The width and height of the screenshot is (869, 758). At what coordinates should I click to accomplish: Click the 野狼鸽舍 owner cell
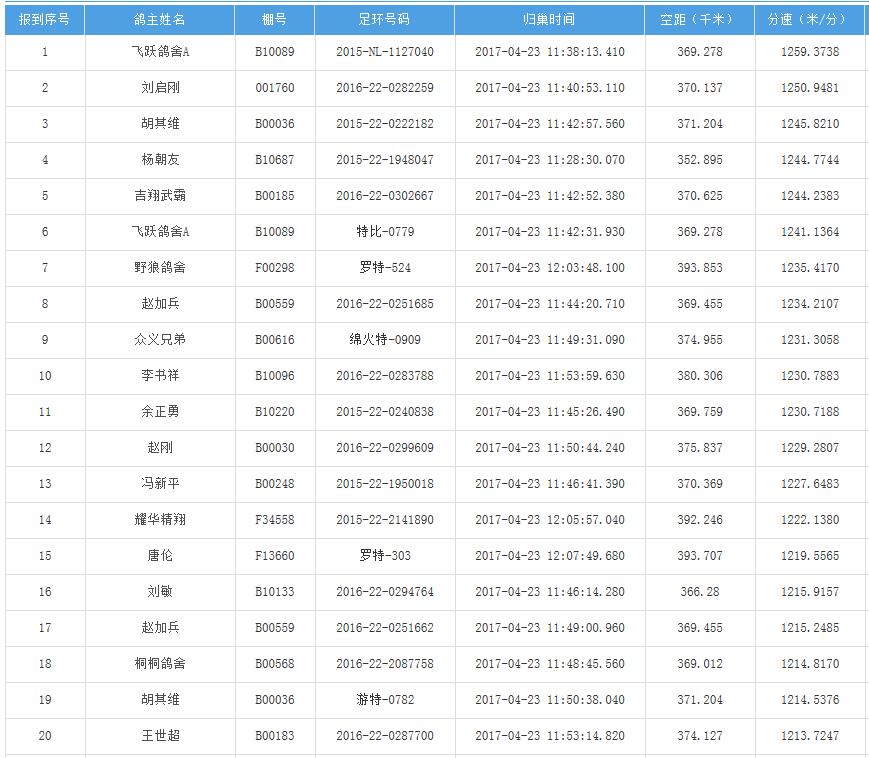[160, 268]
